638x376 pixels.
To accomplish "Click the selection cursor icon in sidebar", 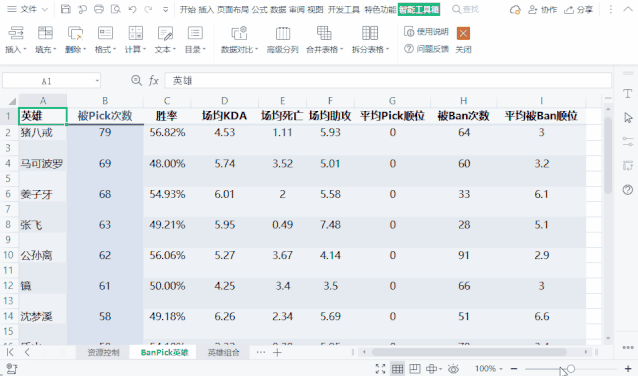I will (628, 118).
